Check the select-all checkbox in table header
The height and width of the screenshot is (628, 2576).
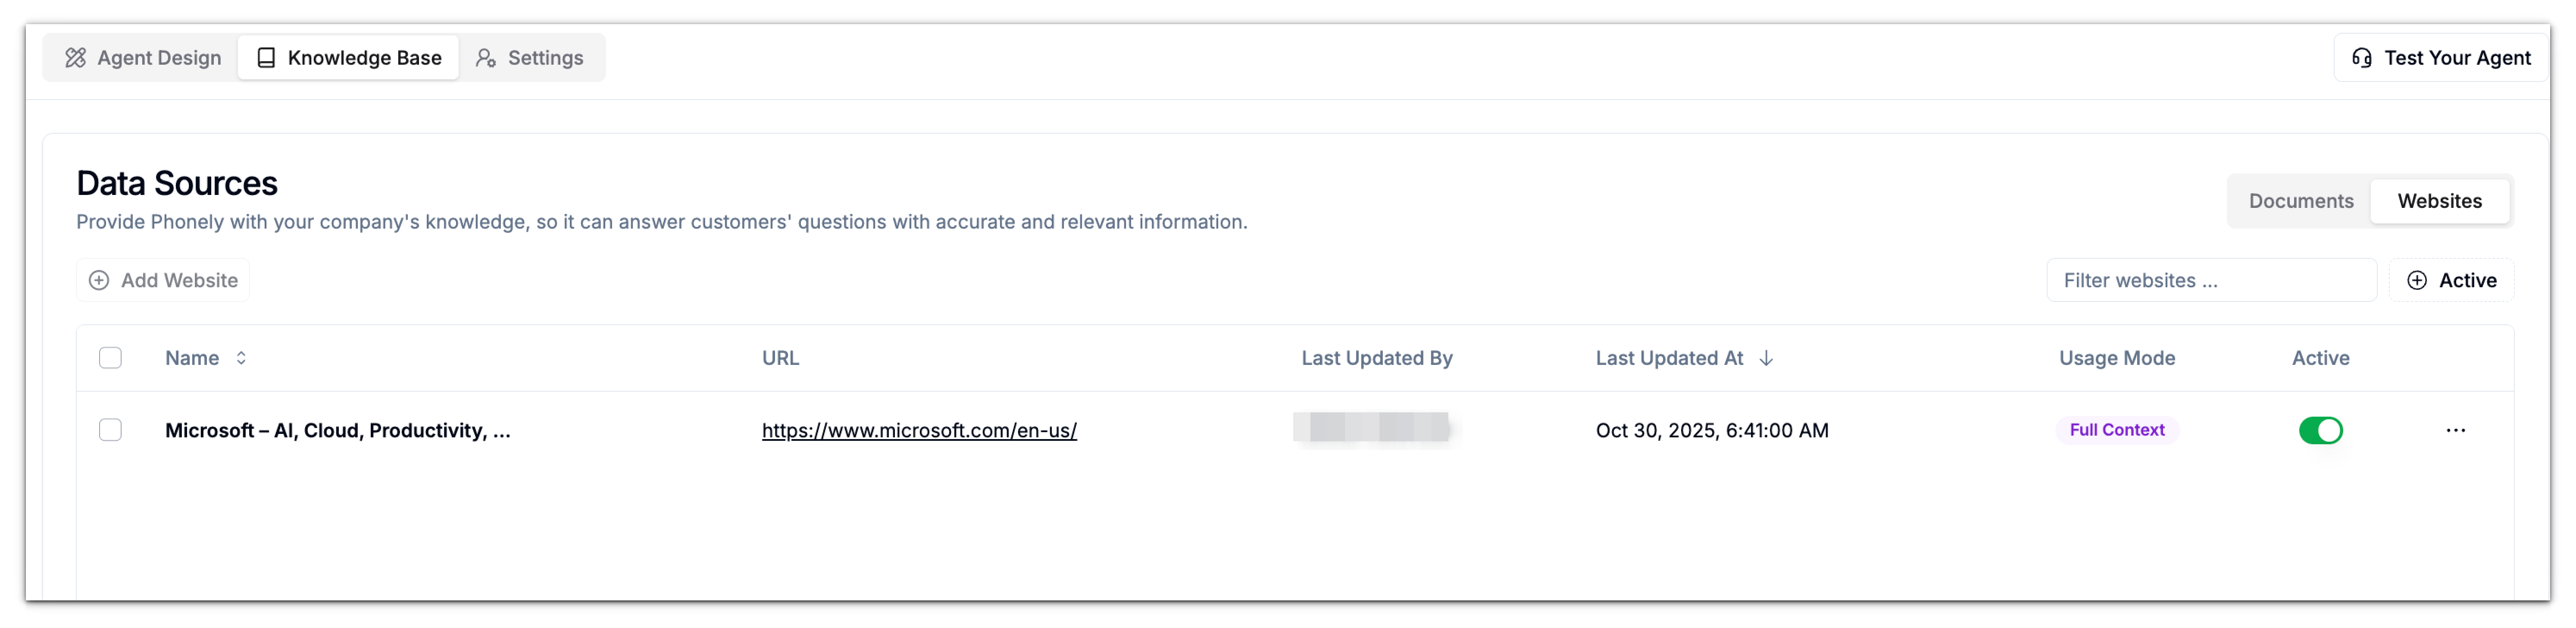point(110,357)
